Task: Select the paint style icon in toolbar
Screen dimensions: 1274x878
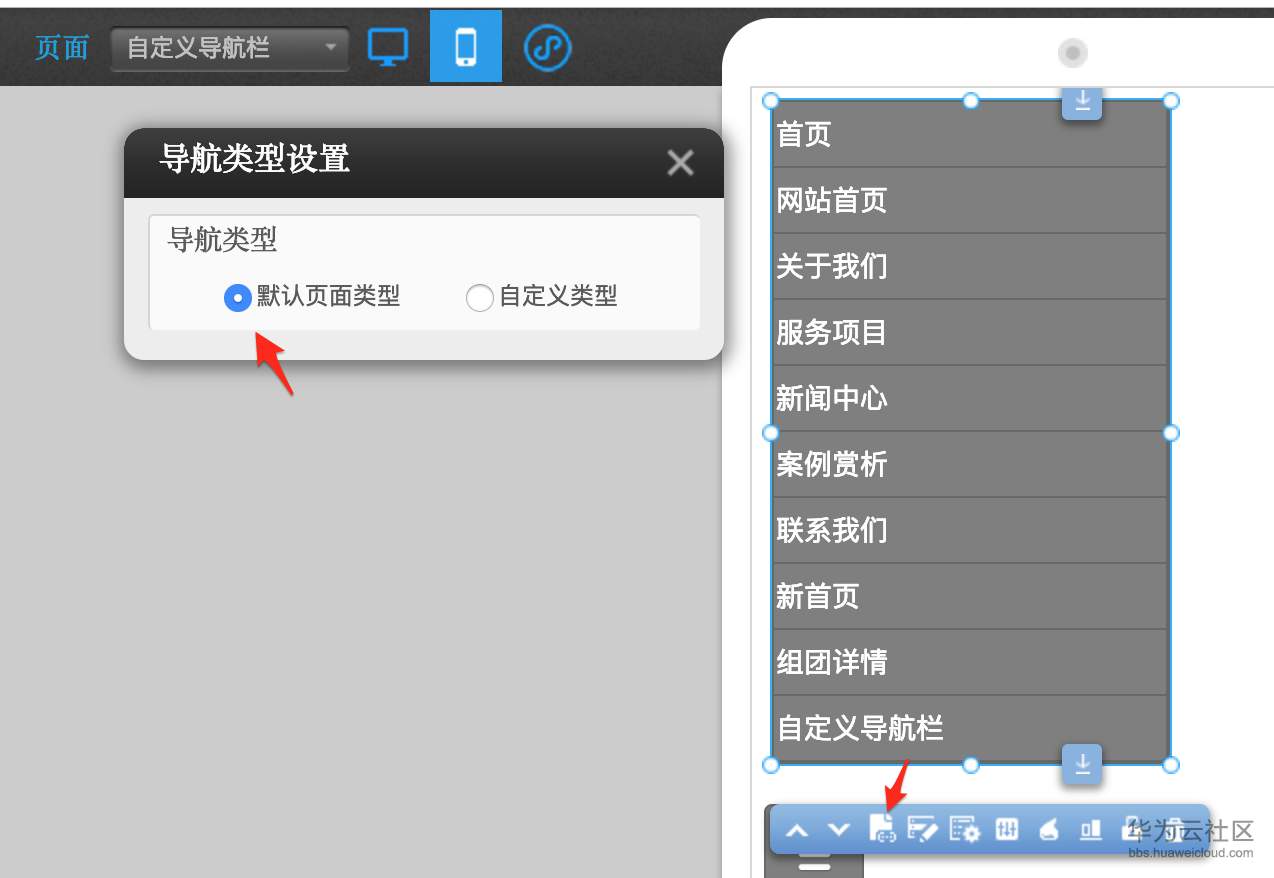Action: click(x=1049, y=829)
